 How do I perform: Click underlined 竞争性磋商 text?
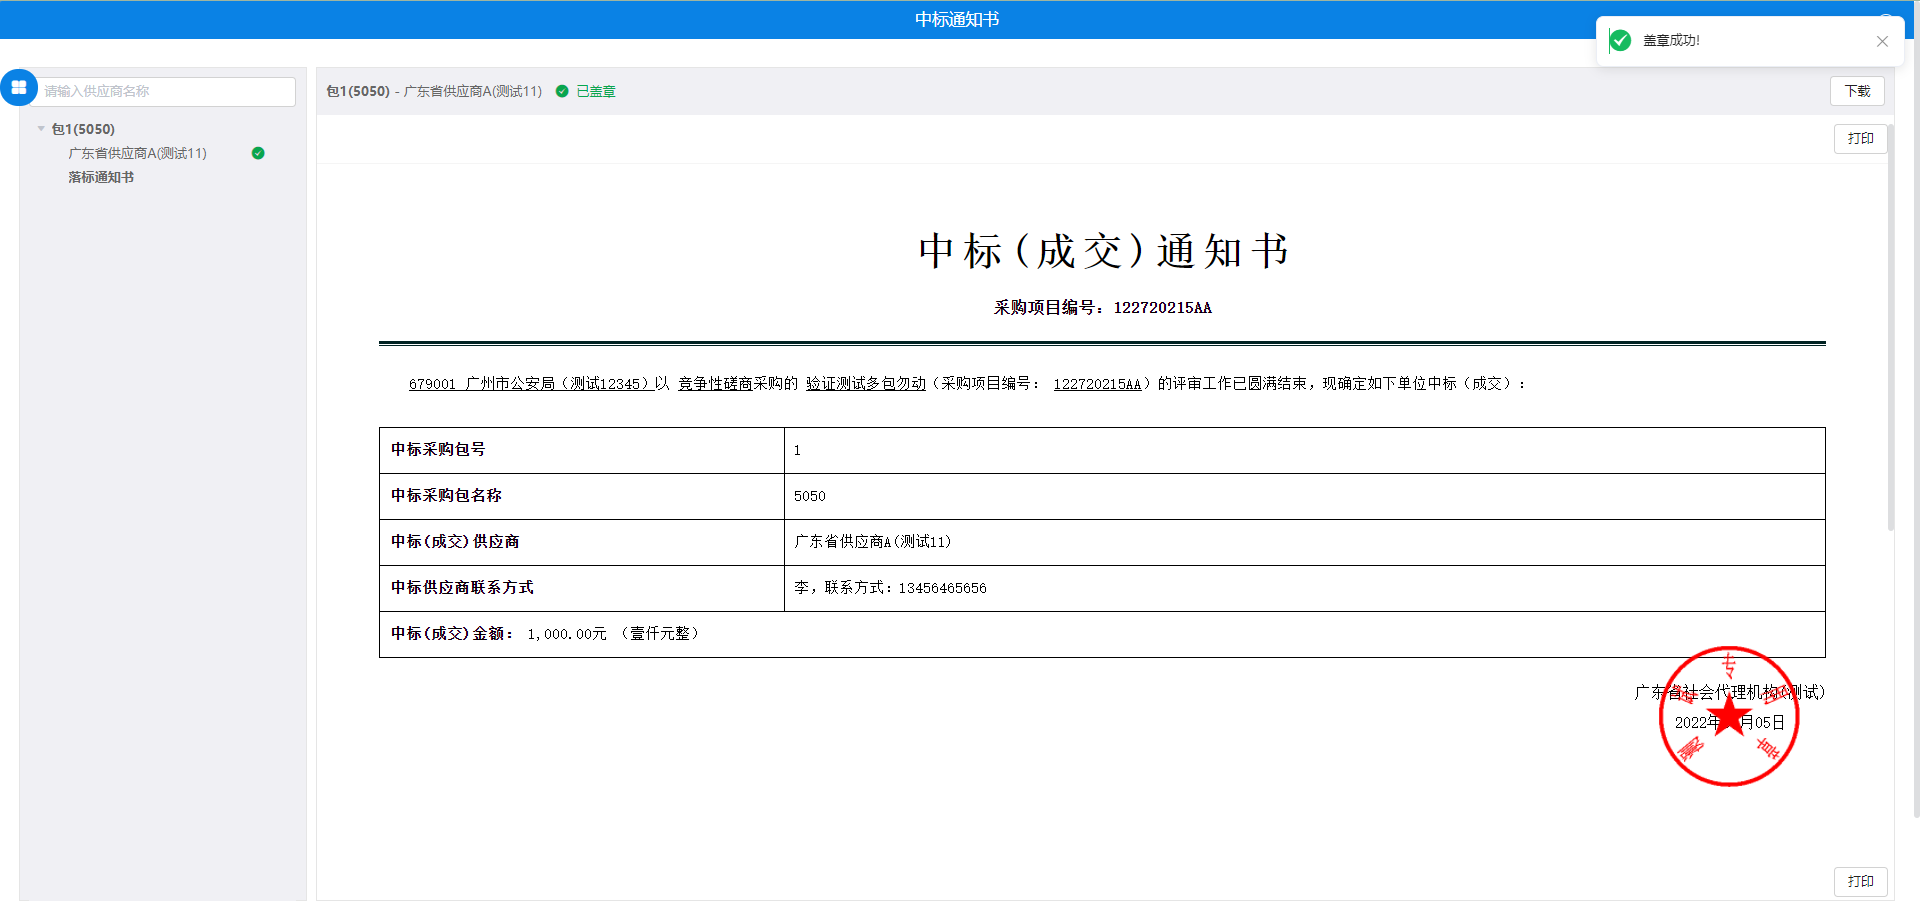715,384
